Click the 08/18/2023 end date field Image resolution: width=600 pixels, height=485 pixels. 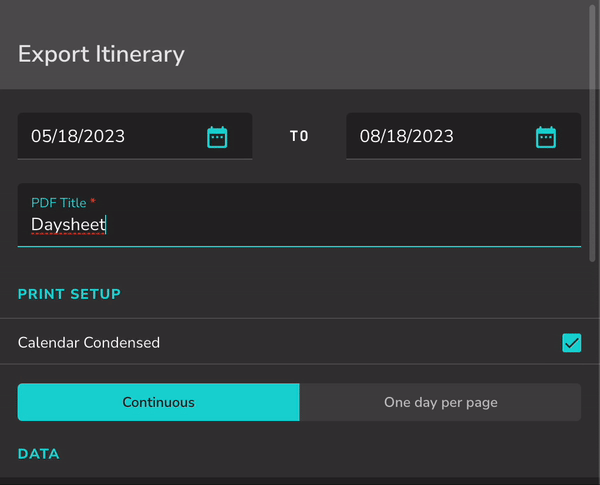[463, 136]
